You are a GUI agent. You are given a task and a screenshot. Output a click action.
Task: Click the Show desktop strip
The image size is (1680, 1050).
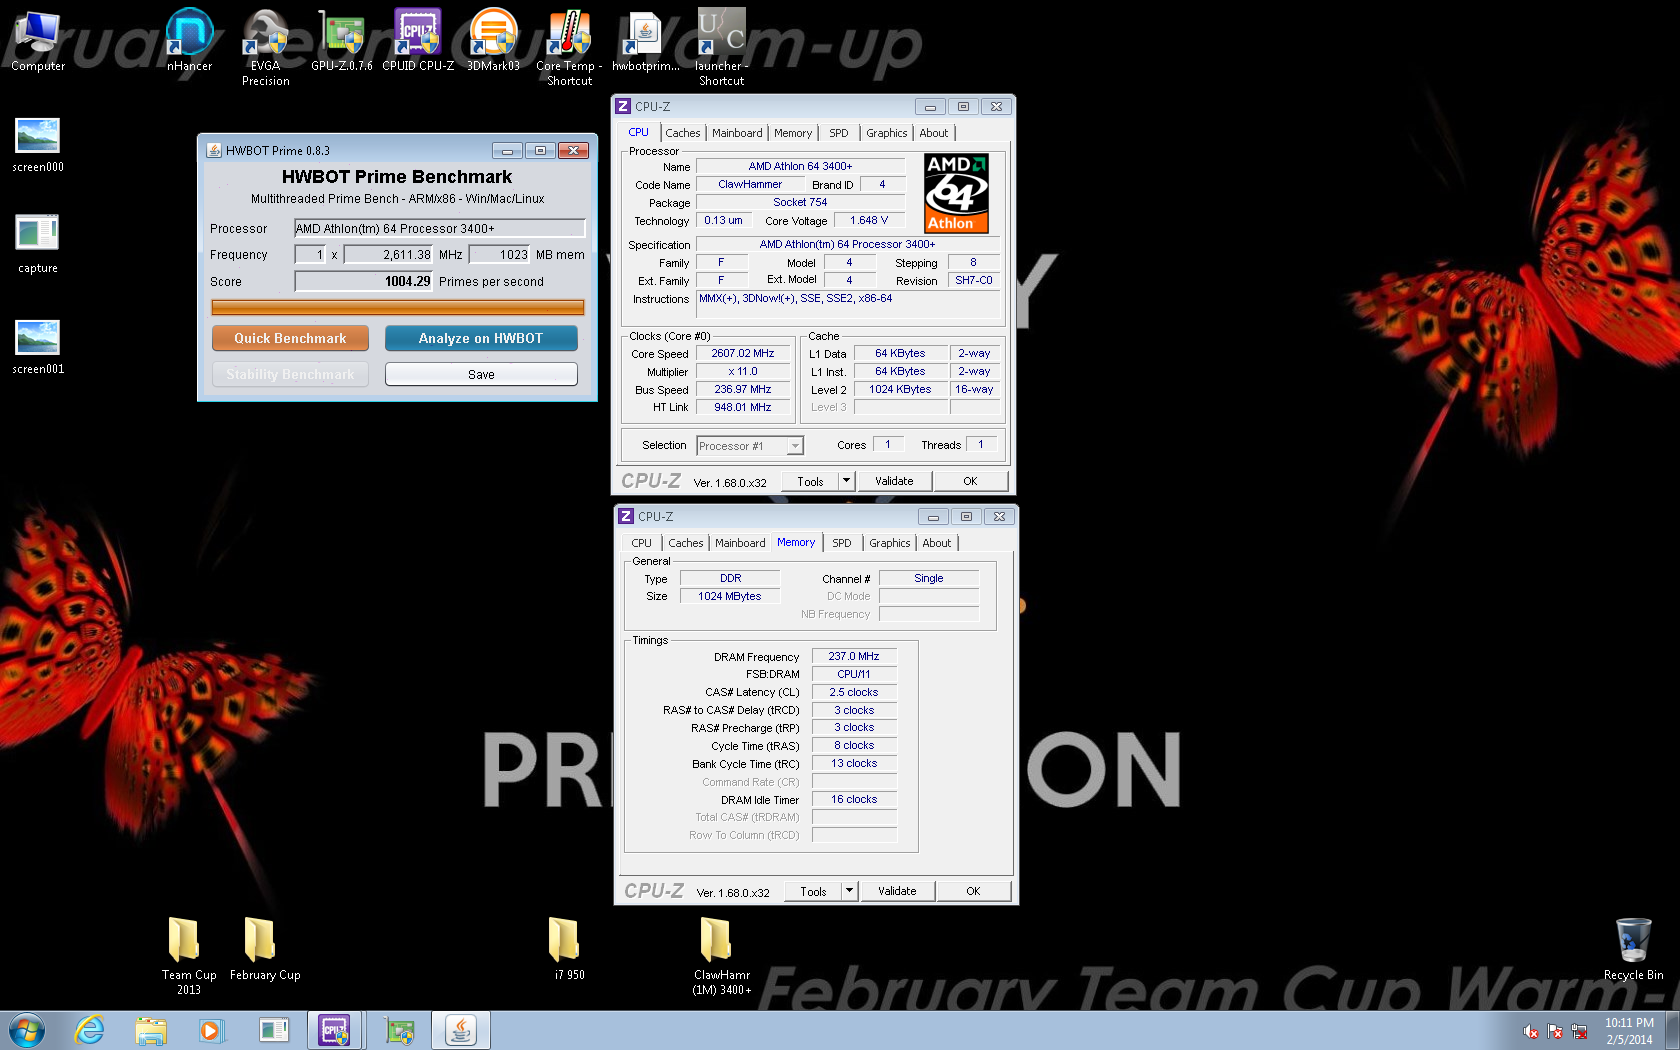[1673, 1030]
